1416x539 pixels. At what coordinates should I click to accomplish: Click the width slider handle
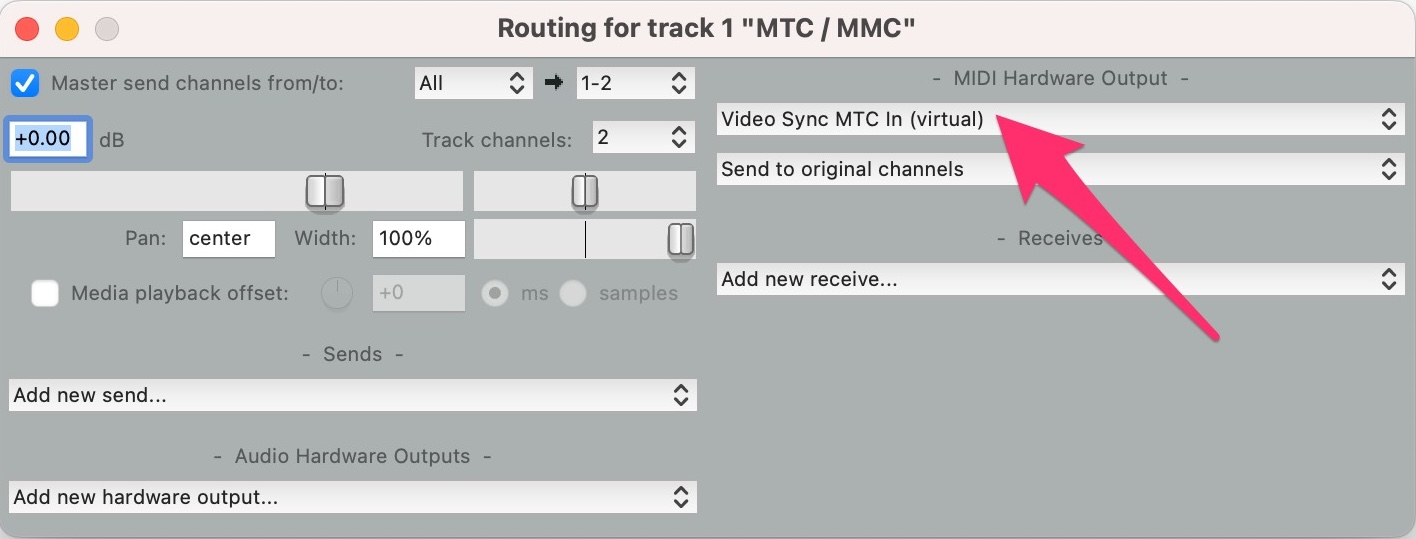point(681,239)
